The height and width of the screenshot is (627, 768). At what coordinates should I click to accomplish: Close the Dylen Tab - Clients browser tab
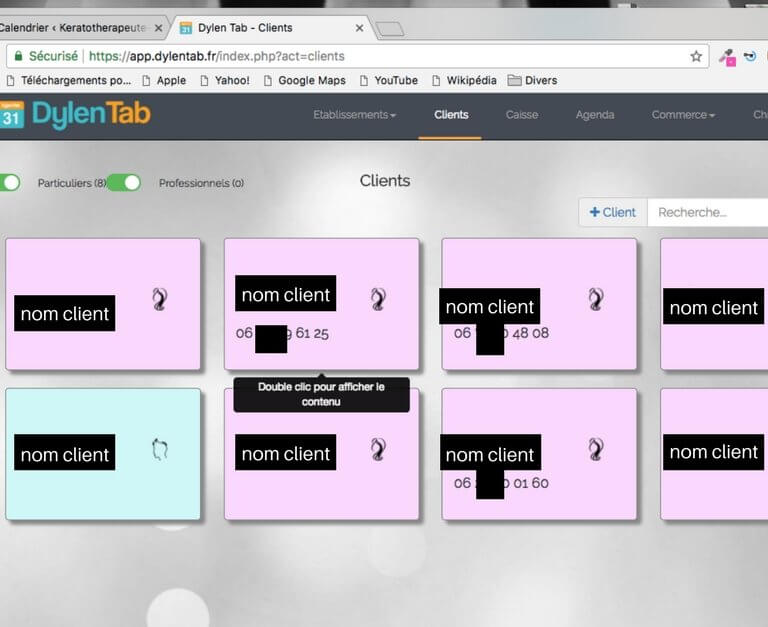click(358, 28)
